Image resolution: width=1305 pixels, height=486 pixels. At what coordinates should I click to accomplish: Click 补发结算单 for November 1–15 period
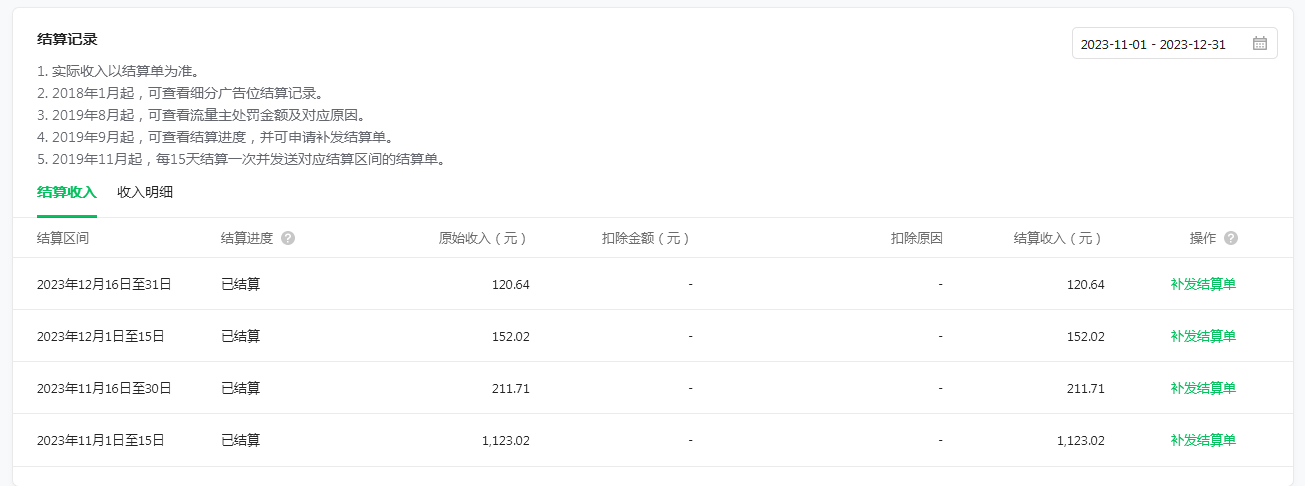pos(1203,440)
